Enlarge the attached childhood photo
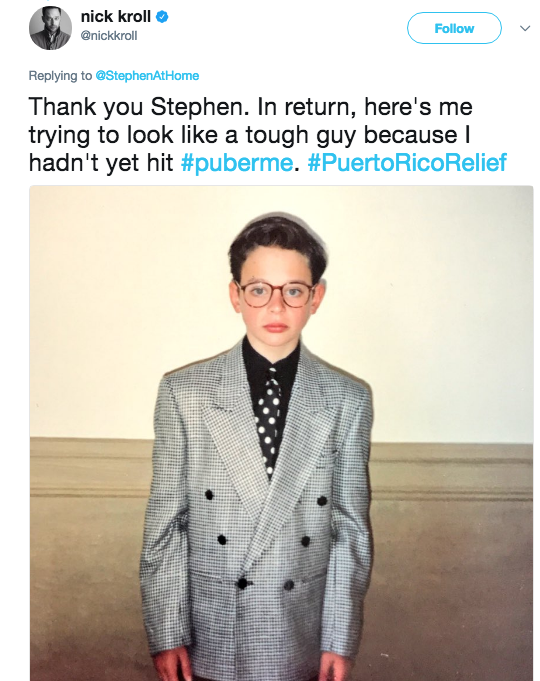This screenshot has height=681, width=540. point(281,433)
